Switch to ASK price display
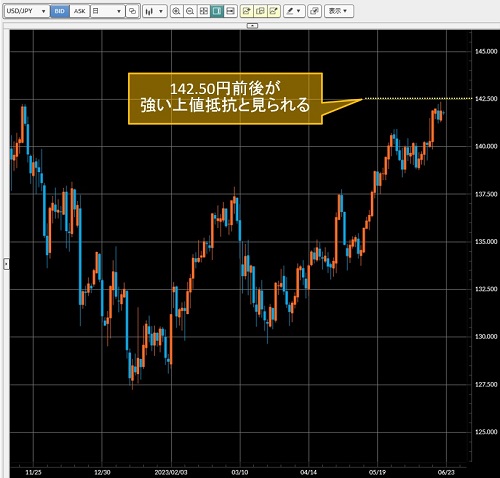 [79, 11]
